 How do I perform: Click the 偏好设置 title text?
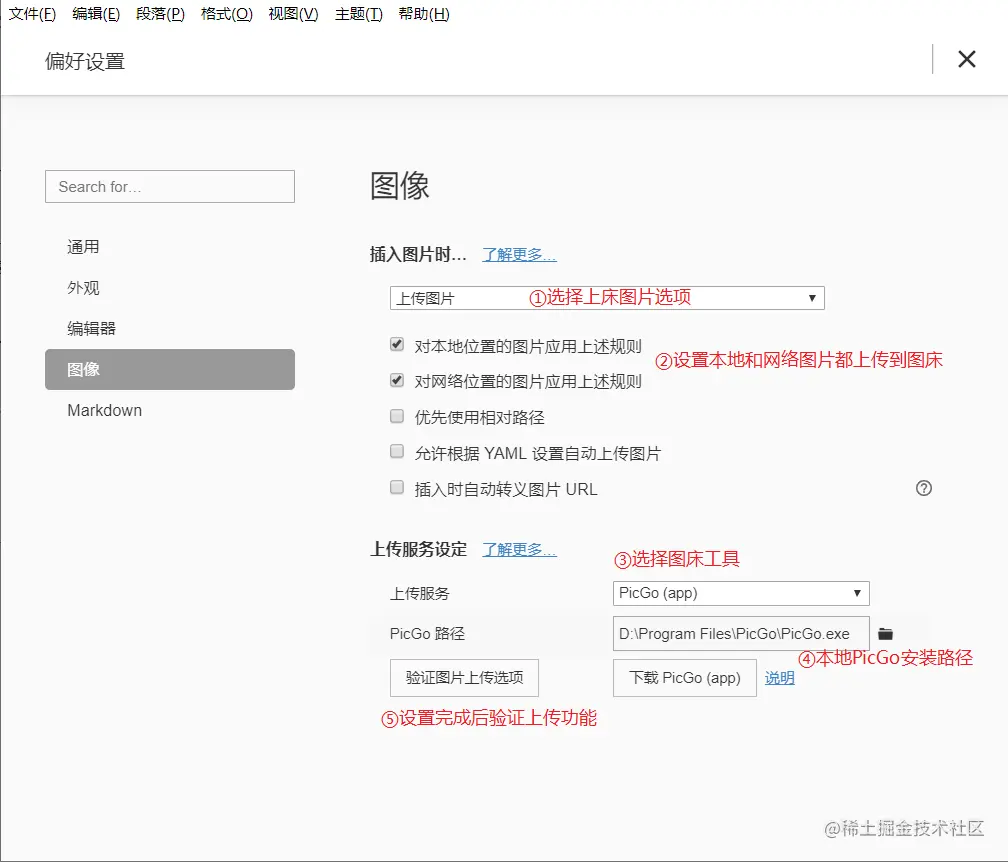(85, 62)
